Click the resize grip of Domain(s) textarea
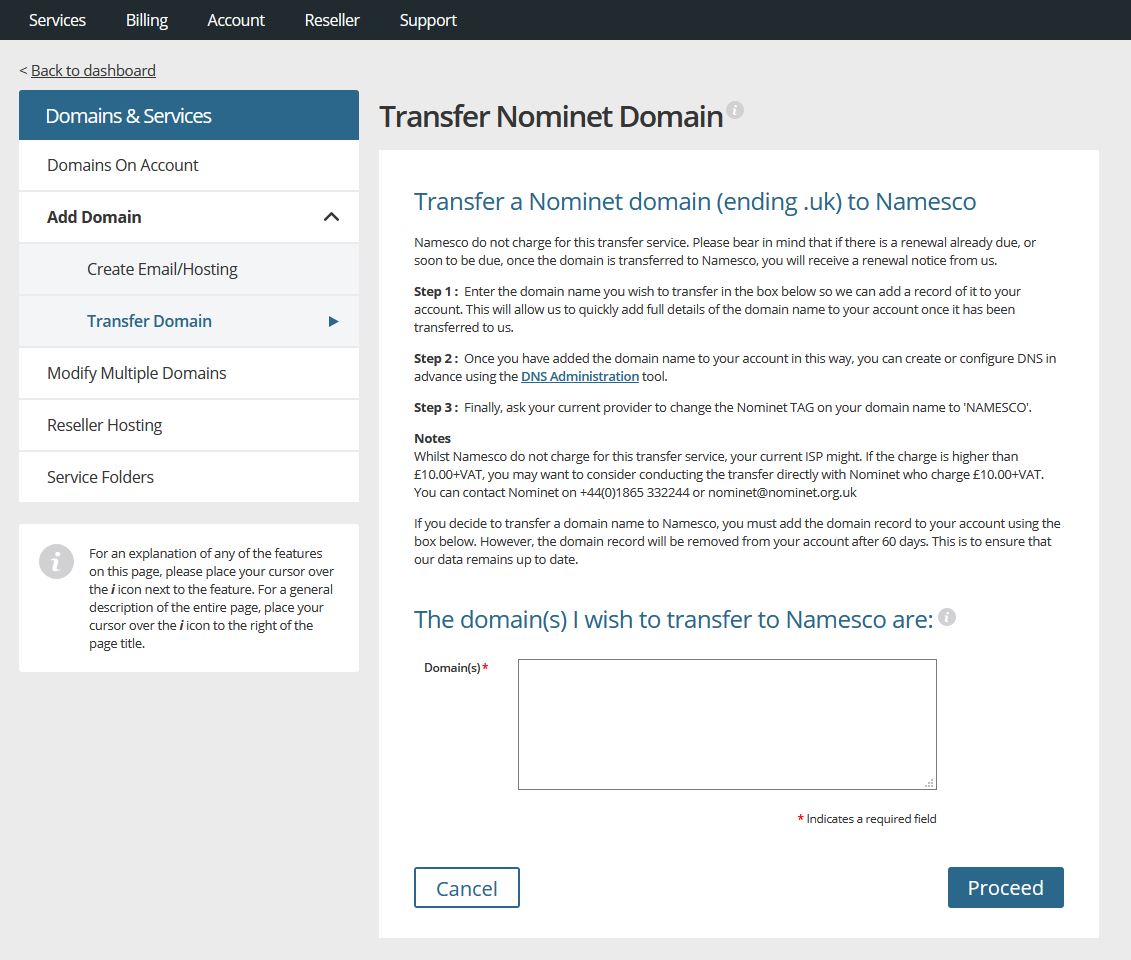Screen dimensions: 1131x960 pos(930,783)
